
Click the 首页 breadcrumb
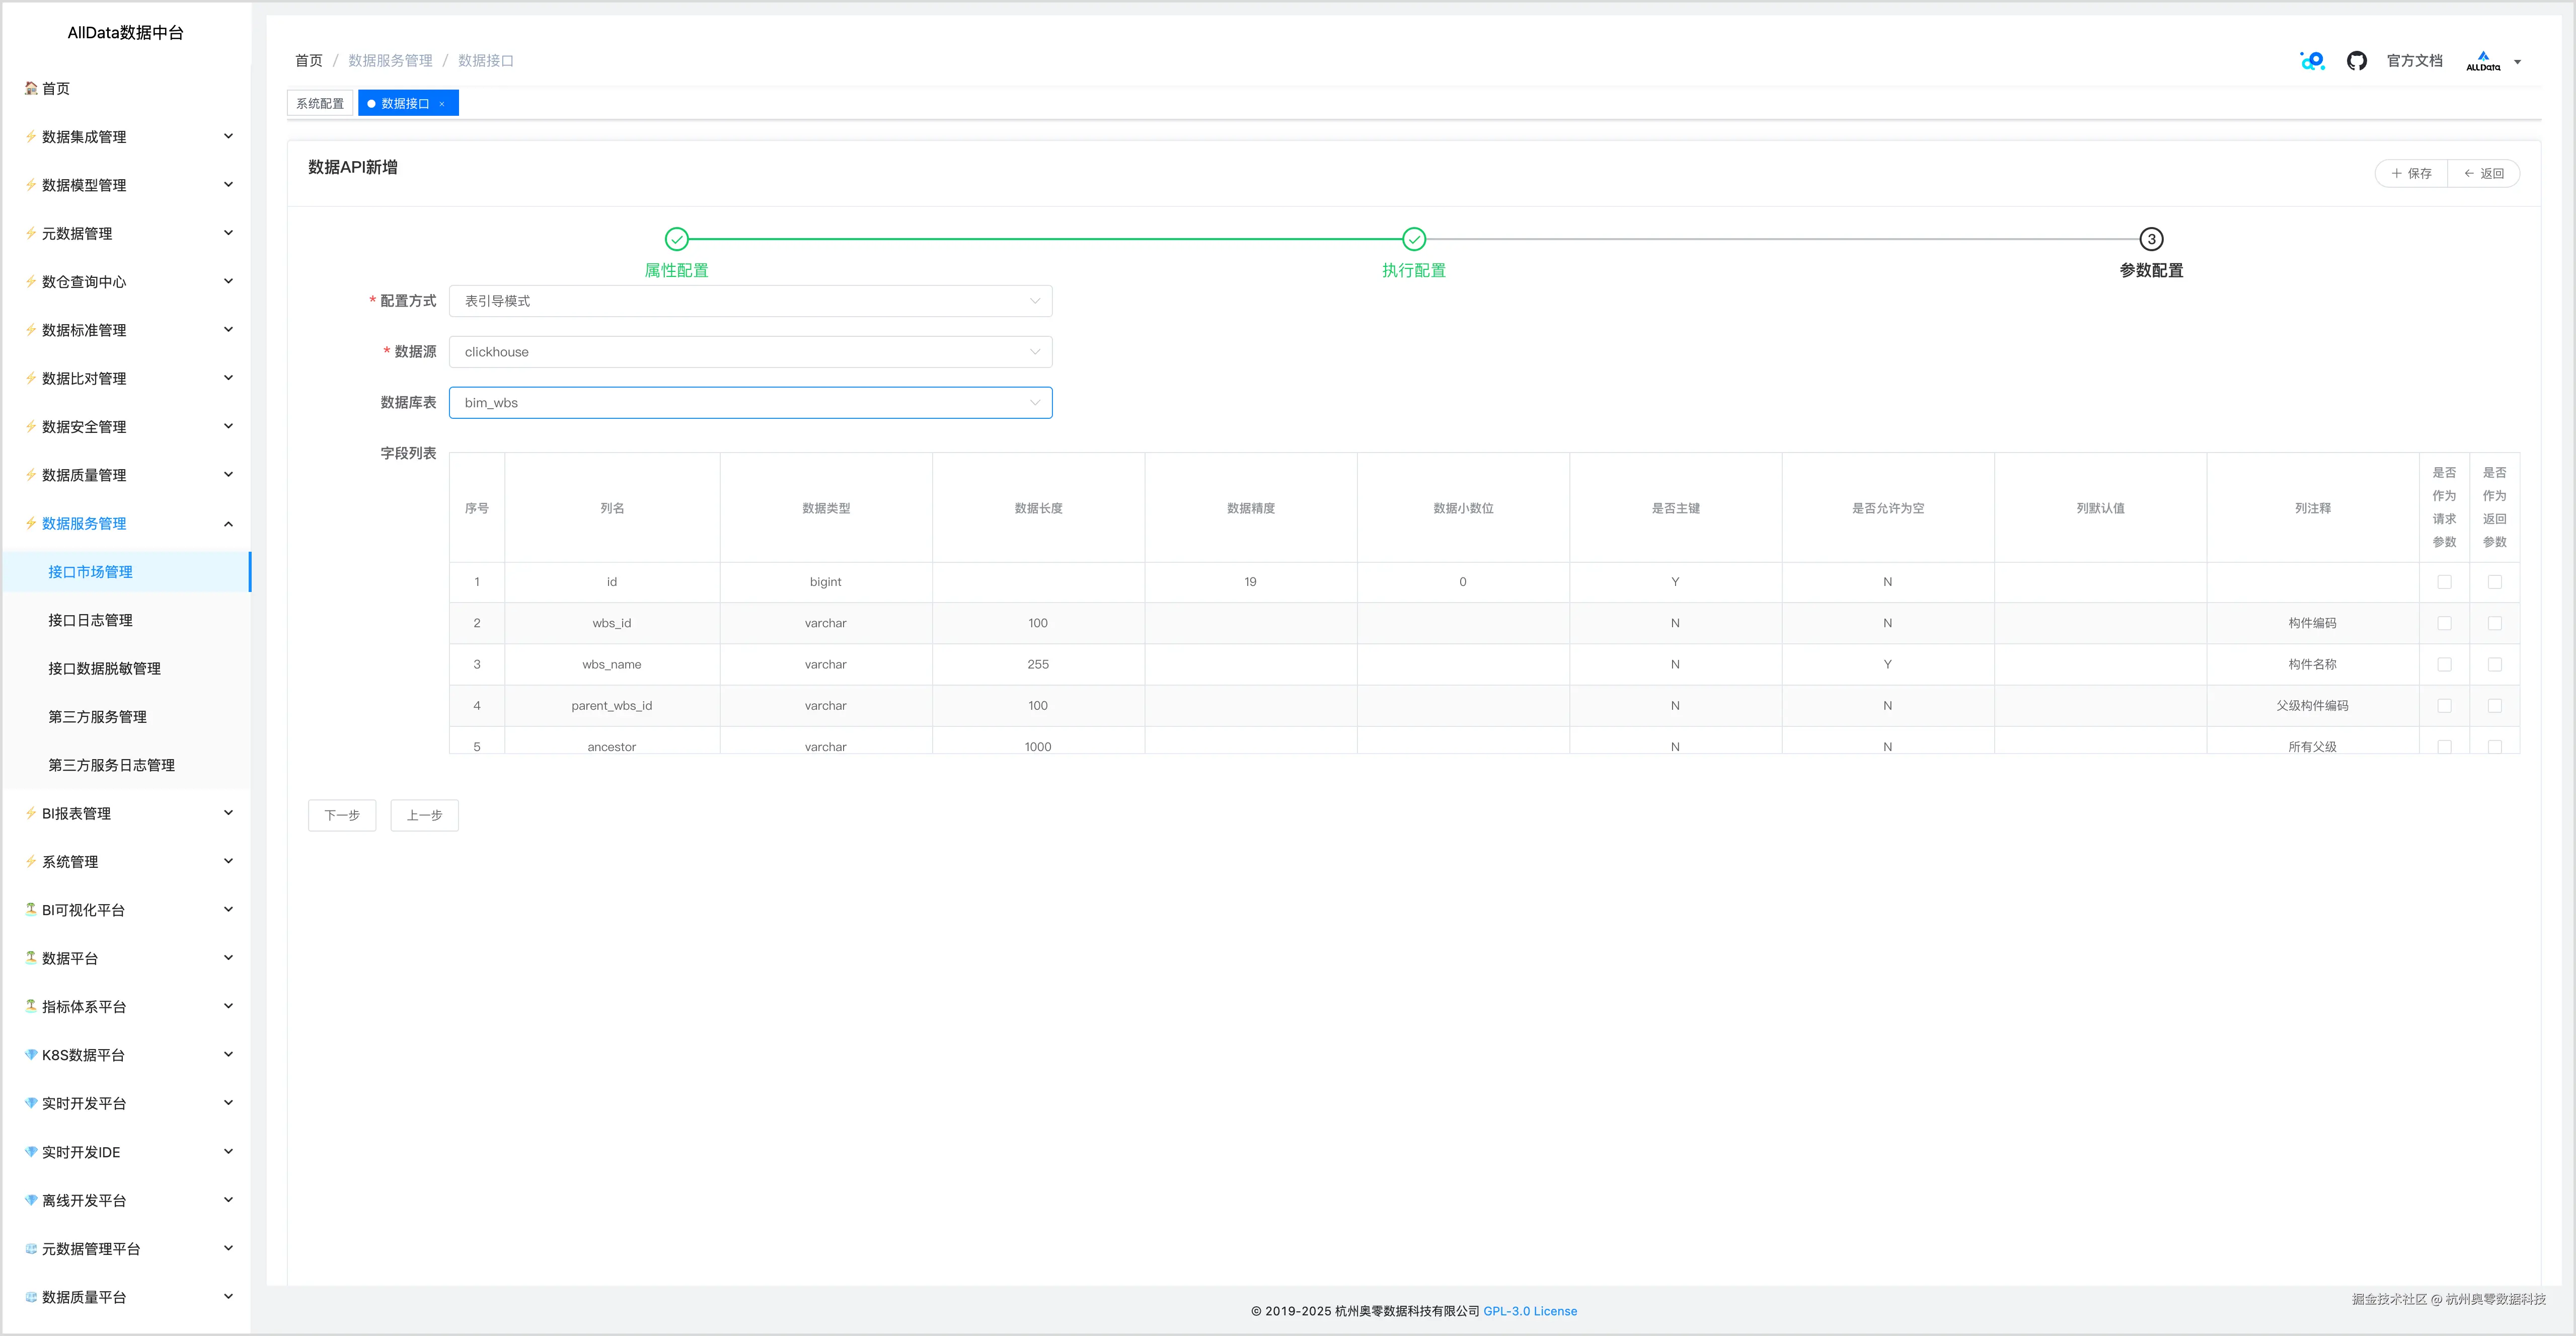pyautogui.click(x=308, y=61)
